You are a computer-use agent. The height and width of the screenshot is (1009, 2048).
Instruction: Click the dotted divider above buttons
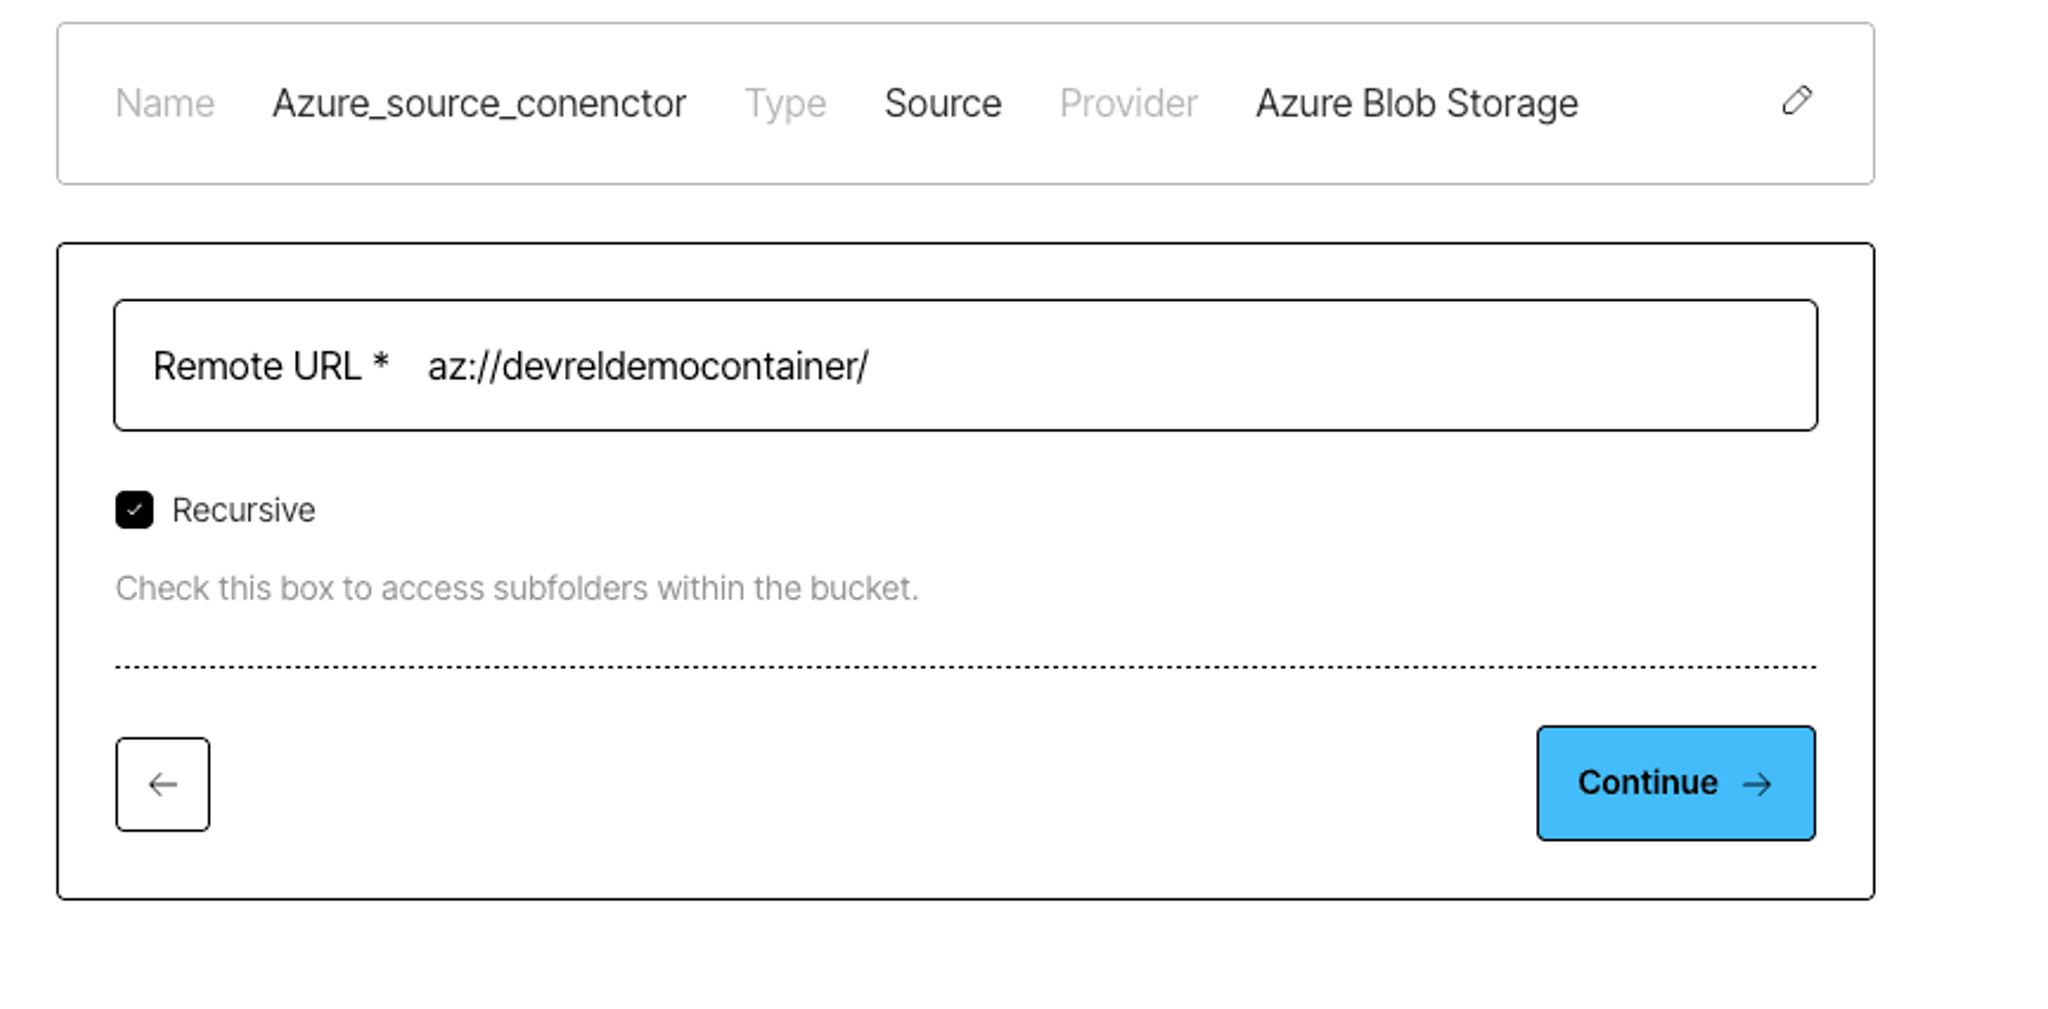pyautogui.click(x=966, y=666)
